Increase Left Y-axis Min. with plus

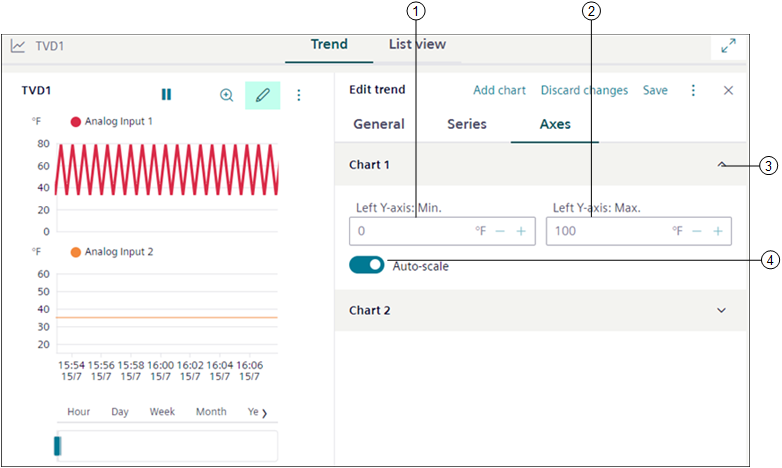521,231
